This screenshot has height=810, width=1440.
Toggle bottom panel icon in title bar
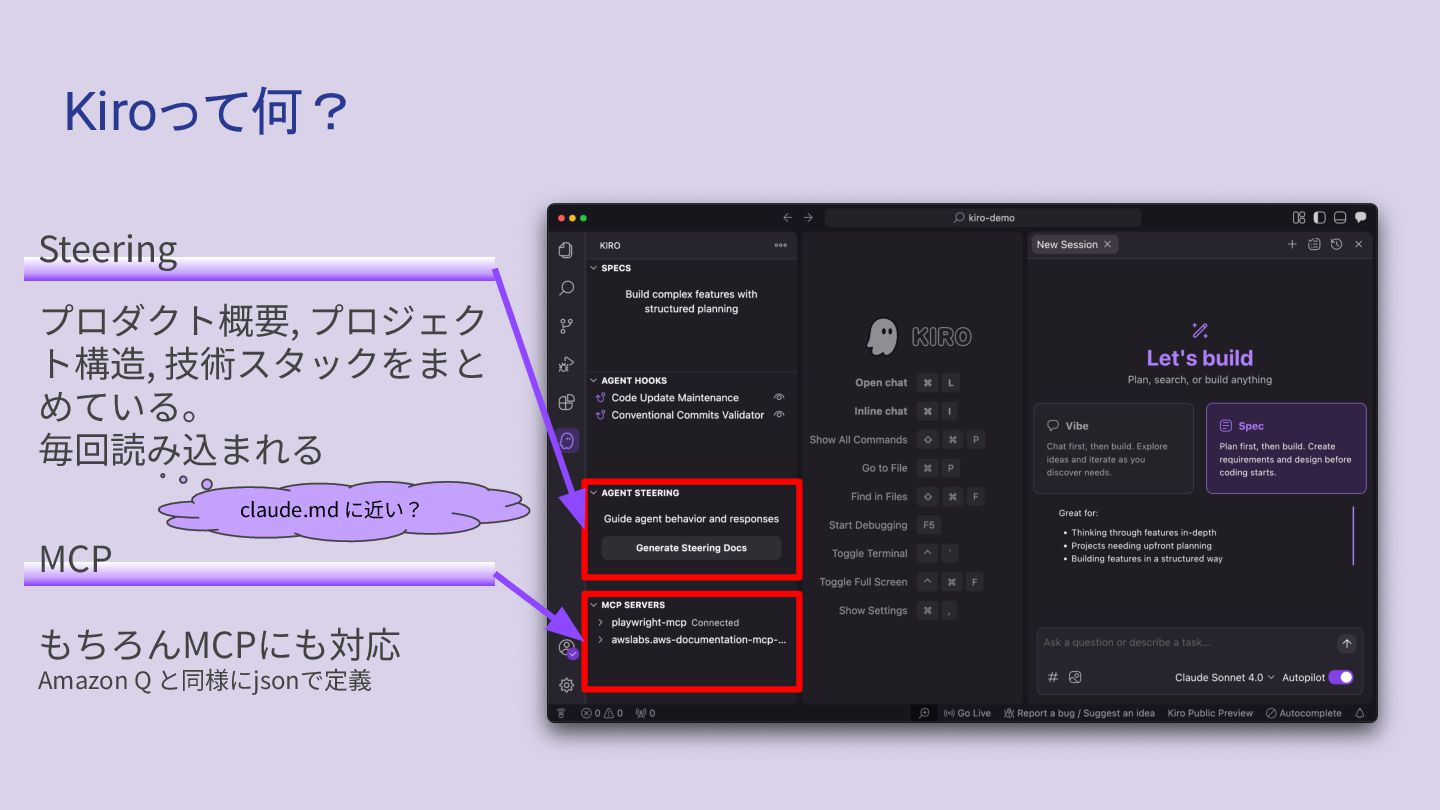pos(1340,217)
